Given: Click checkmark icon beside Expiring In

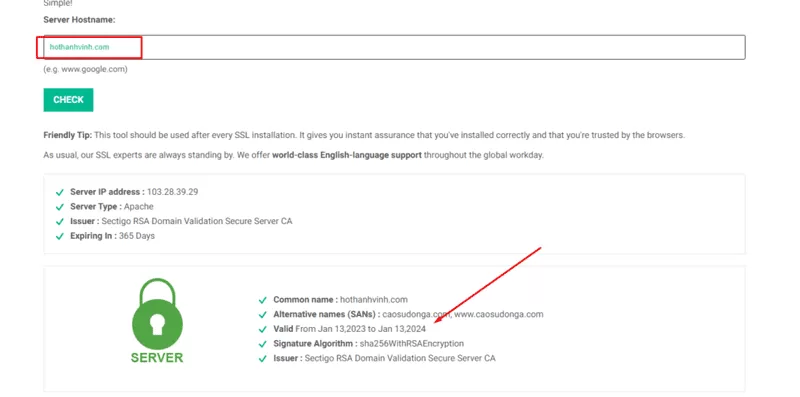Looking at the screenshot, I should coord(60,236).
